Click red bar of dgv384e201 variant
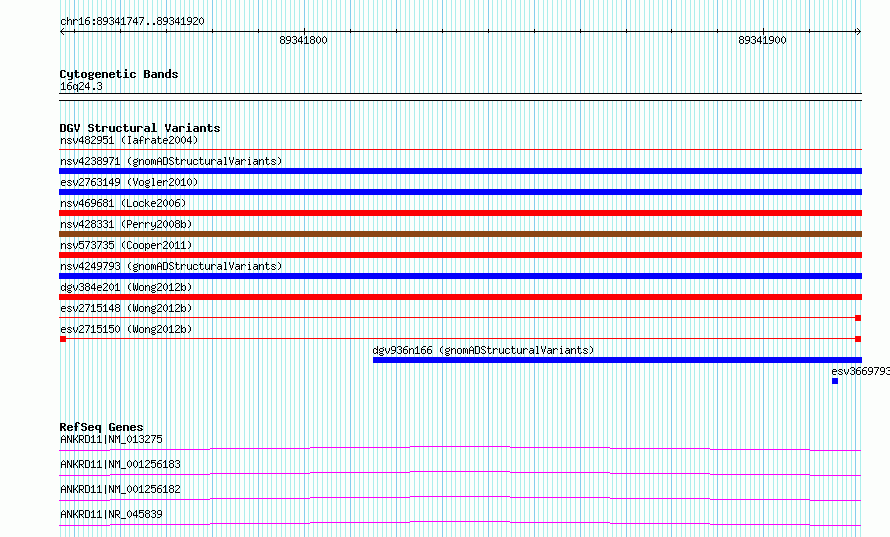The image size is (890, 537). [x=460, y=297]
